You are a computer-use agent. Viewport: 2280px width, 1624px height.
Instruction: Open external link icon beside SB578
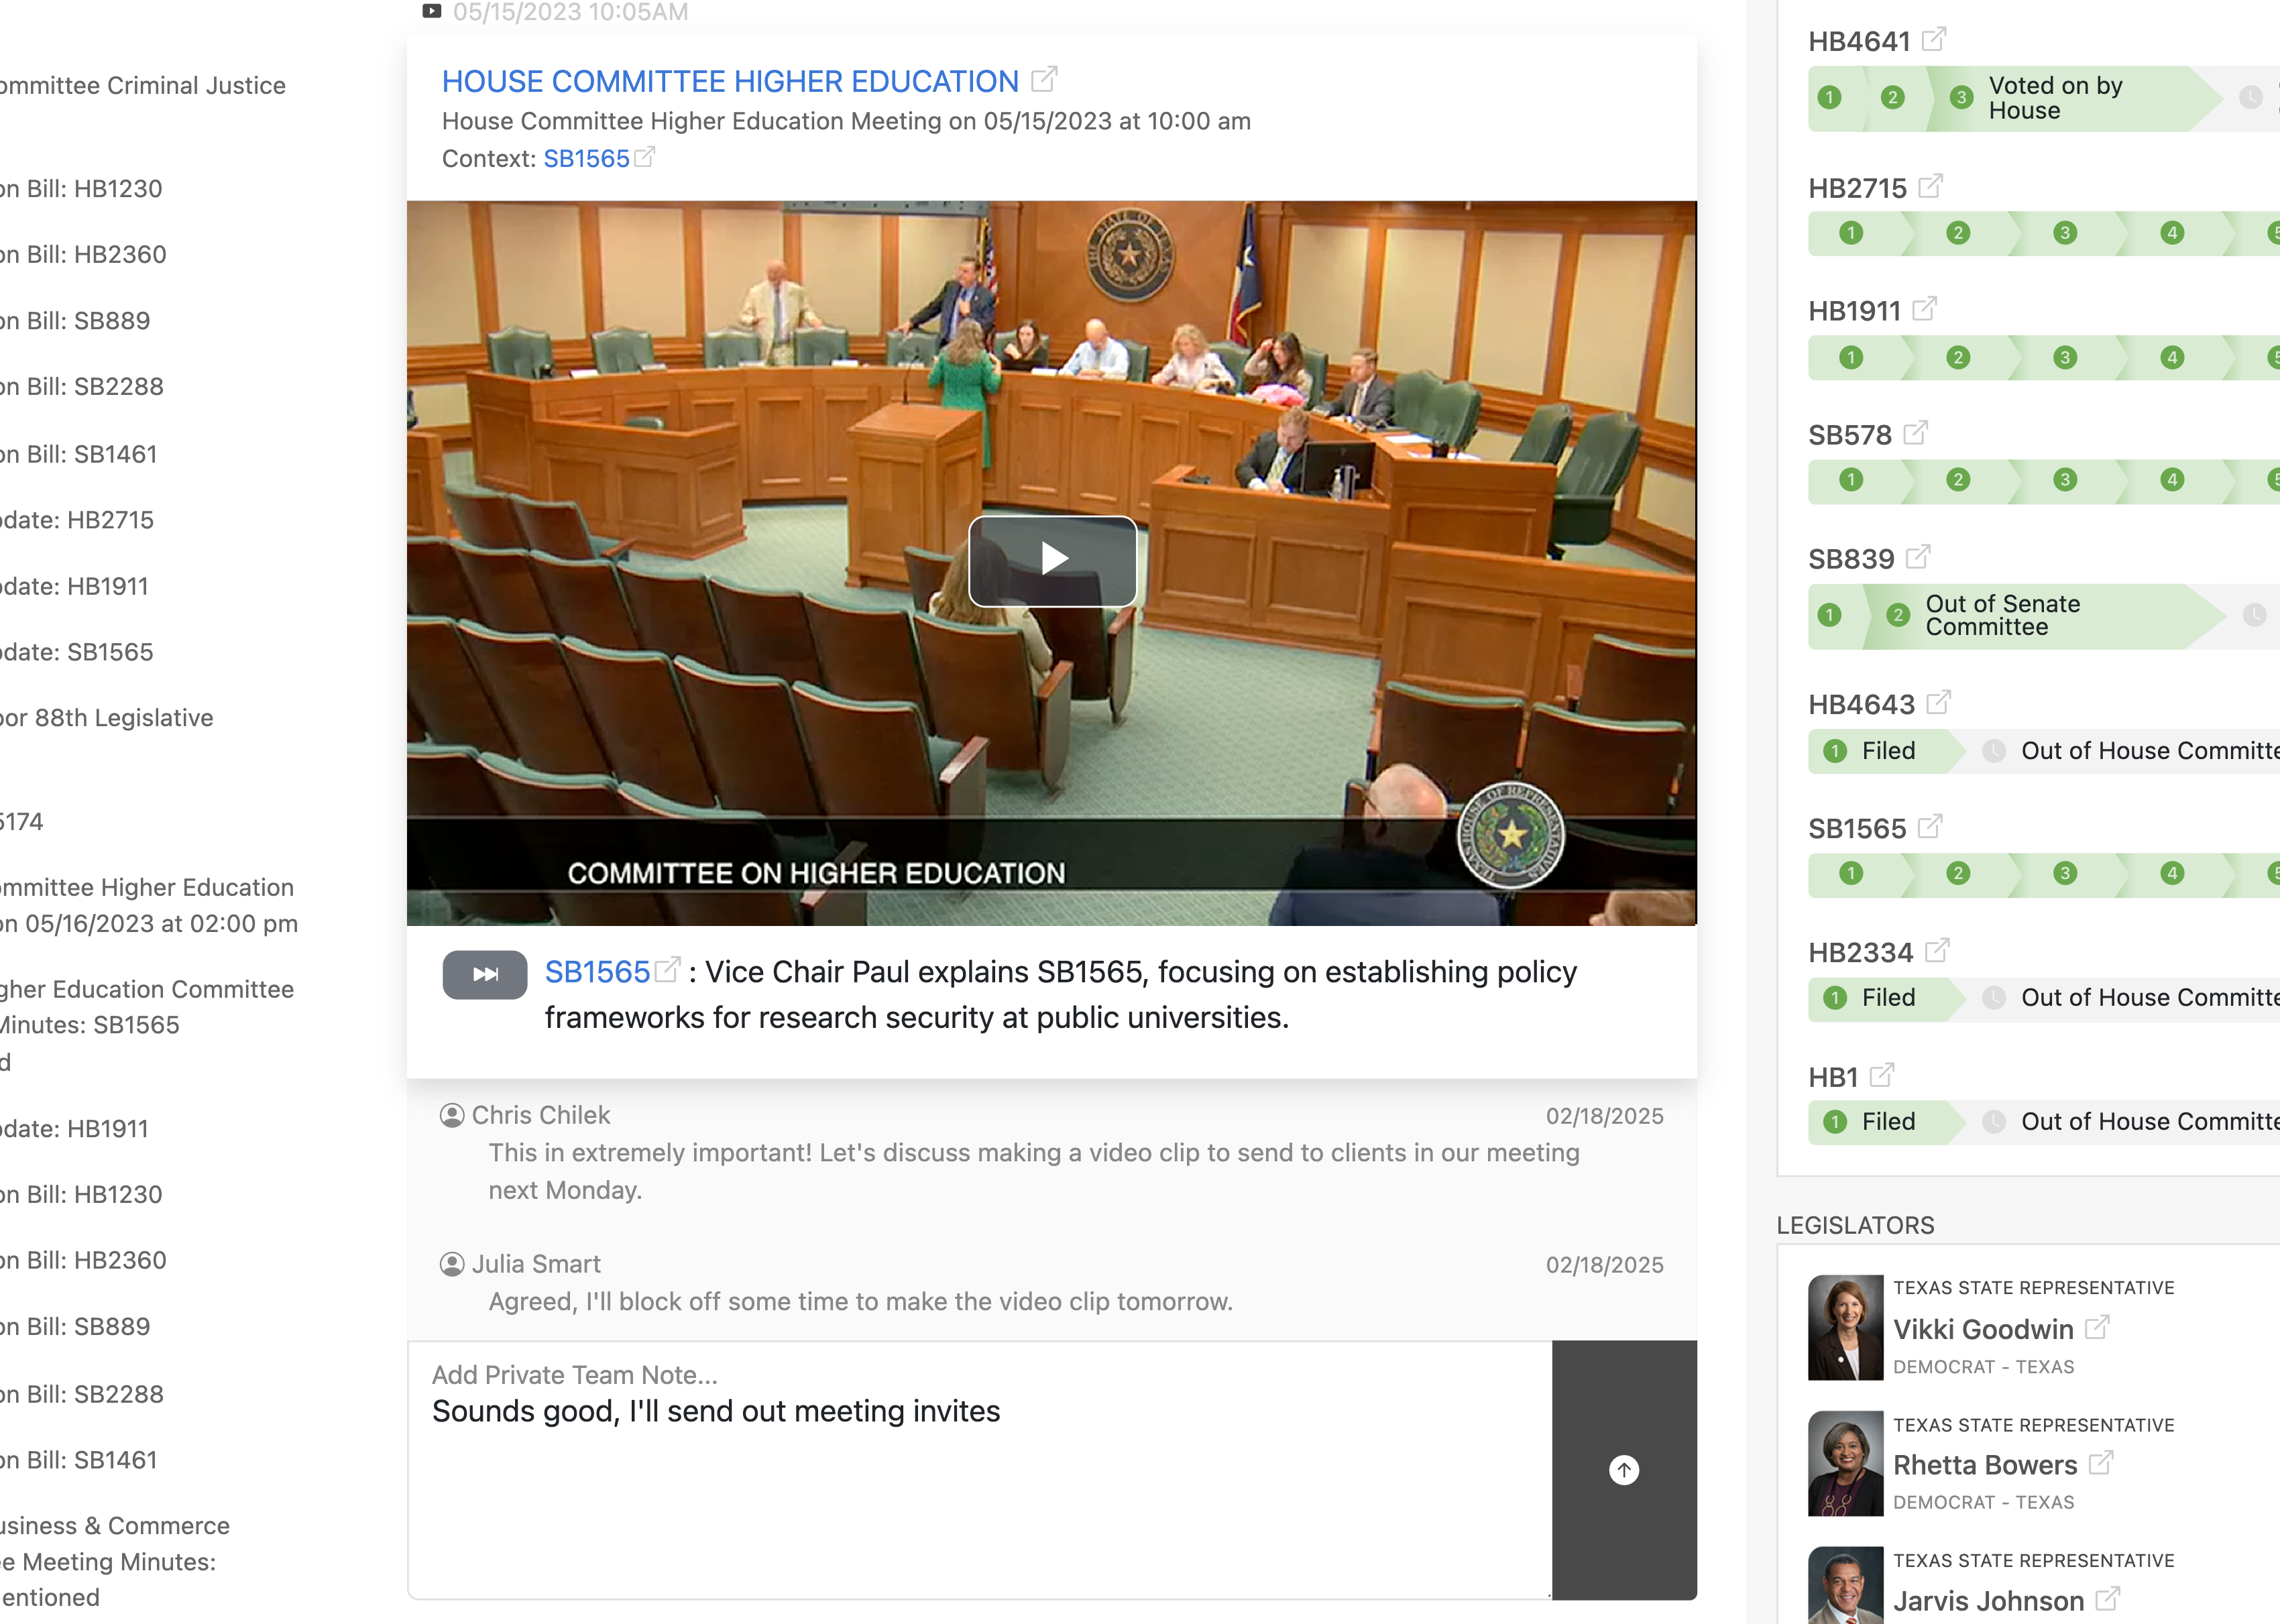pos(1915,433)
